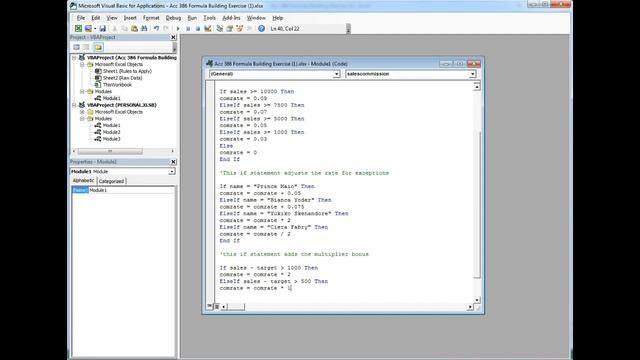Screen dimensions: 640x360
Task: Toggle Design Mode icon
Action: tap(208, 29)
